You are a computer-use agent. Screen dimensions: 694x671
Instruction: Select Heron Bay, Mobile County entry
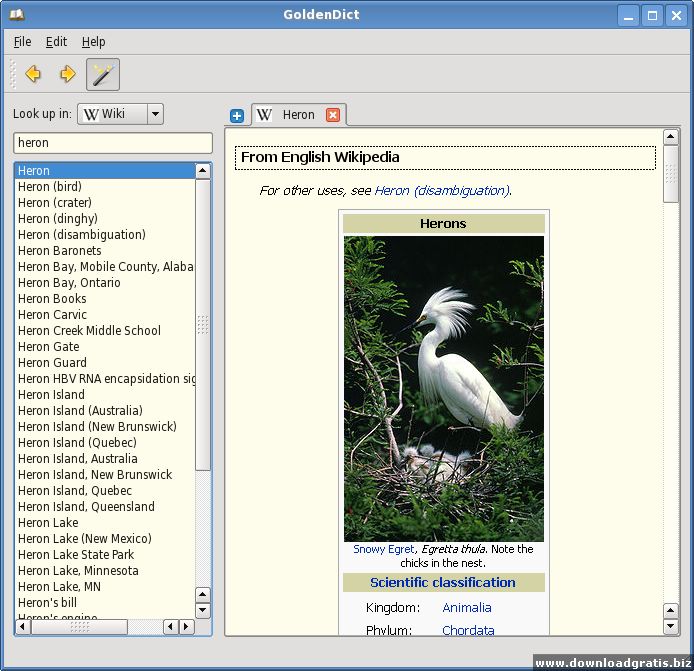(105, 266)
